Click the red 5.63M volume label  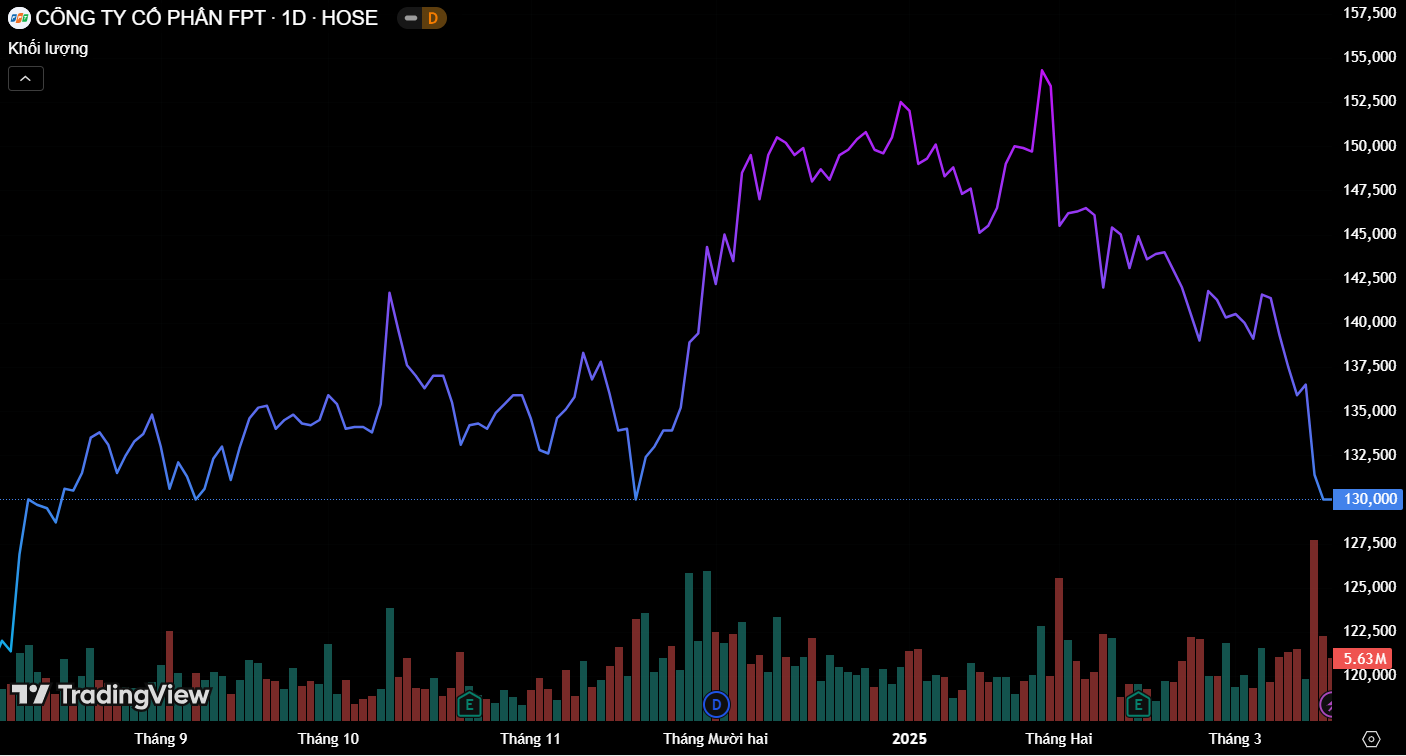[x=1364, y=659]
